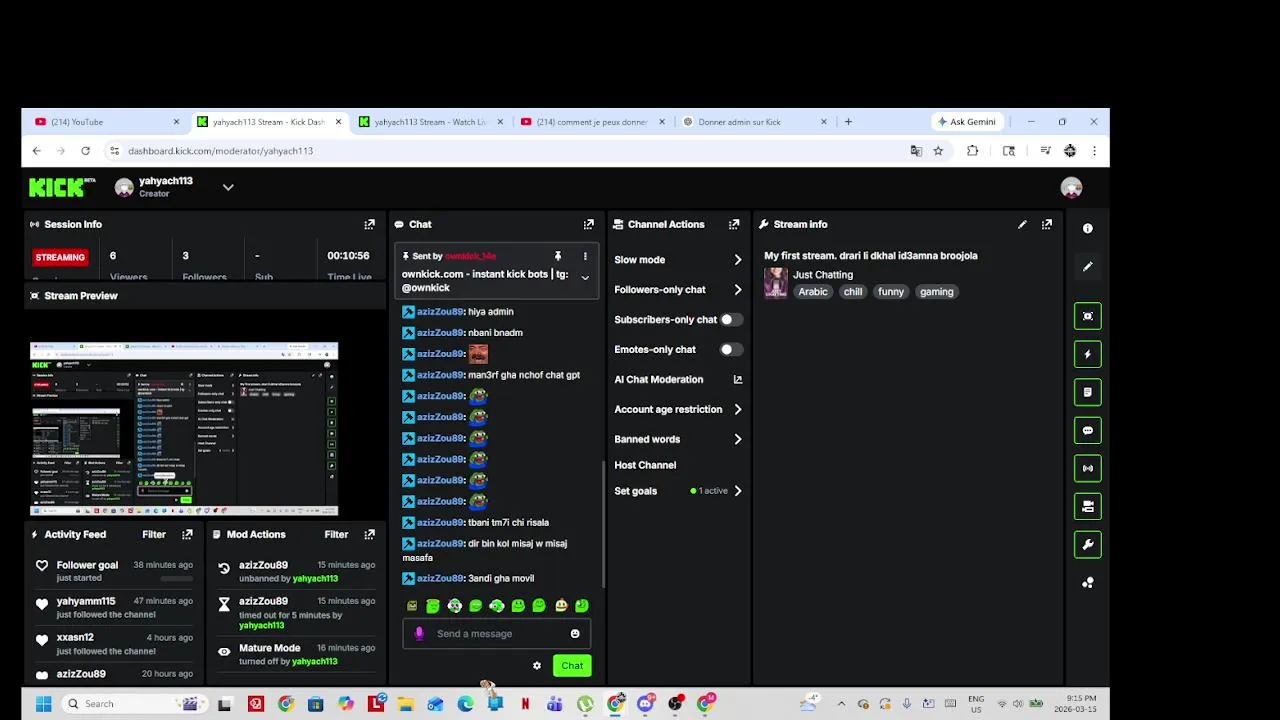Screen dimensions: 1280x720
Task: Click the Arabic stream tag
Action: (x=813, y=292)
